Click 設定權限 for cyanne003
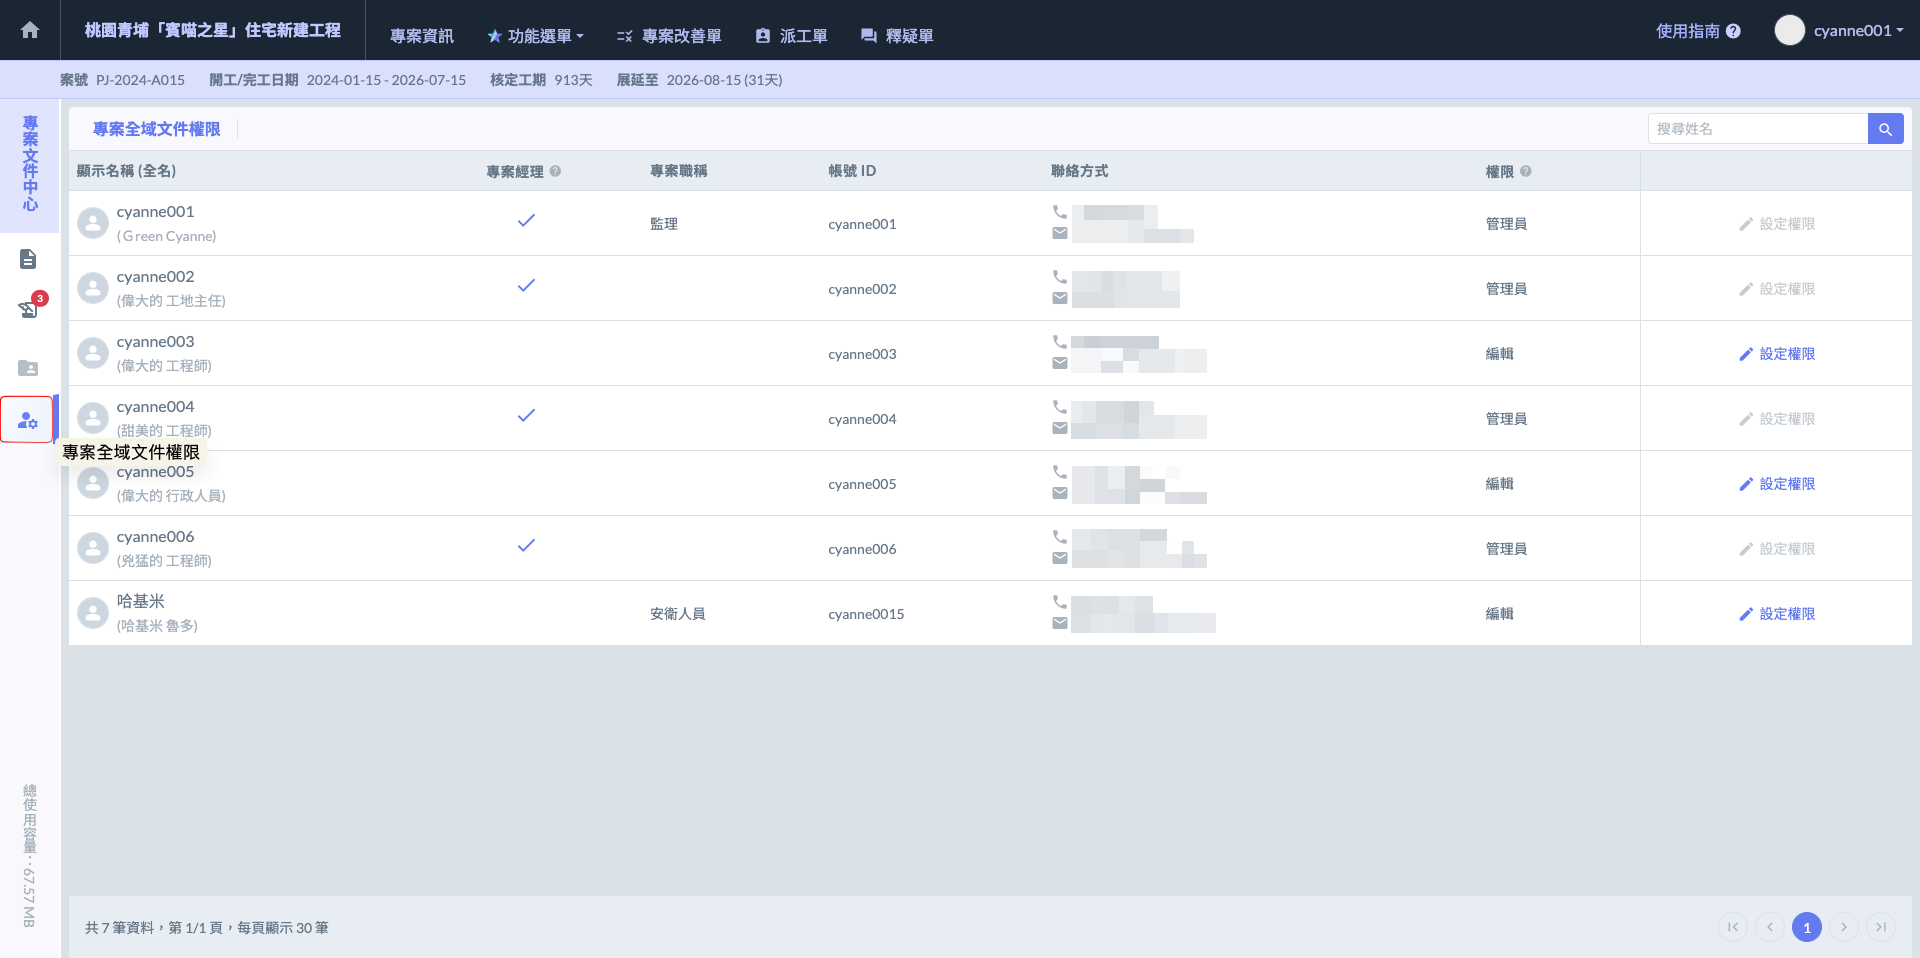 coord(1777,354)
